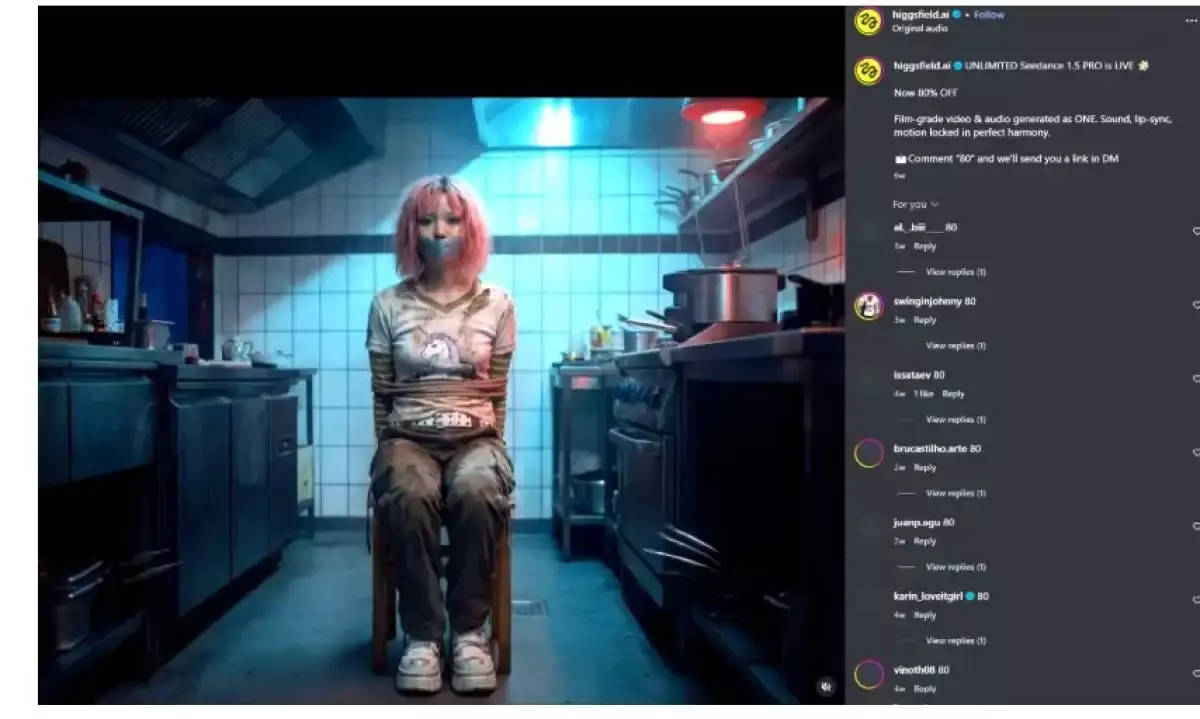Expand View replies under swinginjohnny's comment
Viewport: 1200px width, 719px height.
(x=955, y=345)
